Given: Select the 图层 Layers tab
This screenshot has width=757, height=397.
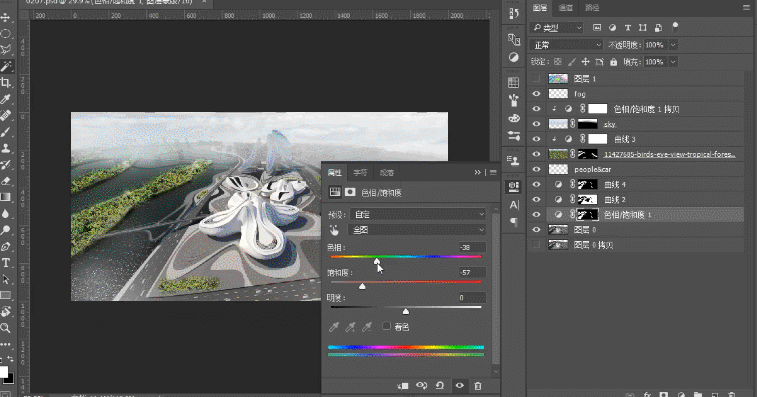Looking at the screenshot, I should (540, 7).
